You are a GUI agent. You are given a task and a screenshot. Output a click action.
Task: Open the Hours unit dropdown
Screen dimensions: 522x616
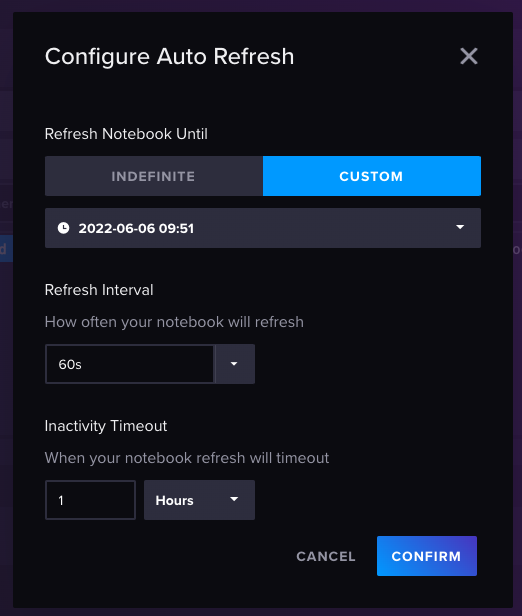click(x=199, y=500)
